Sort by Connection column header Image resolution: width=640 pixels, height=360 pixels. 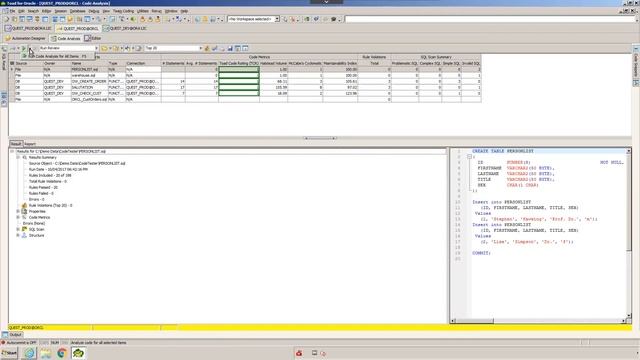[x=143, y=63]
